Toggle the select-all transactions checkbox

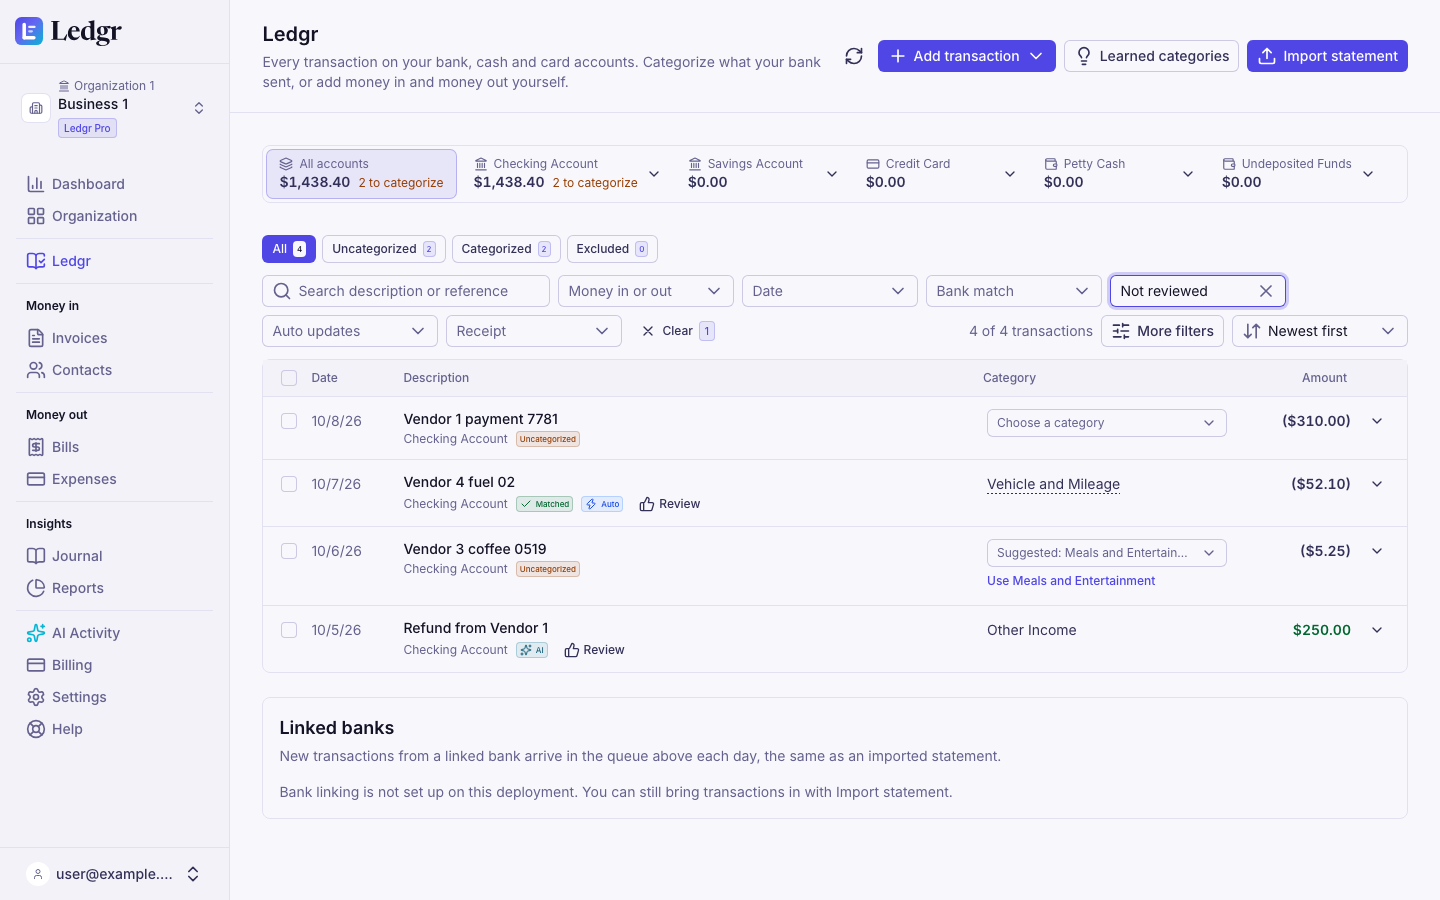tap(289, 378)
